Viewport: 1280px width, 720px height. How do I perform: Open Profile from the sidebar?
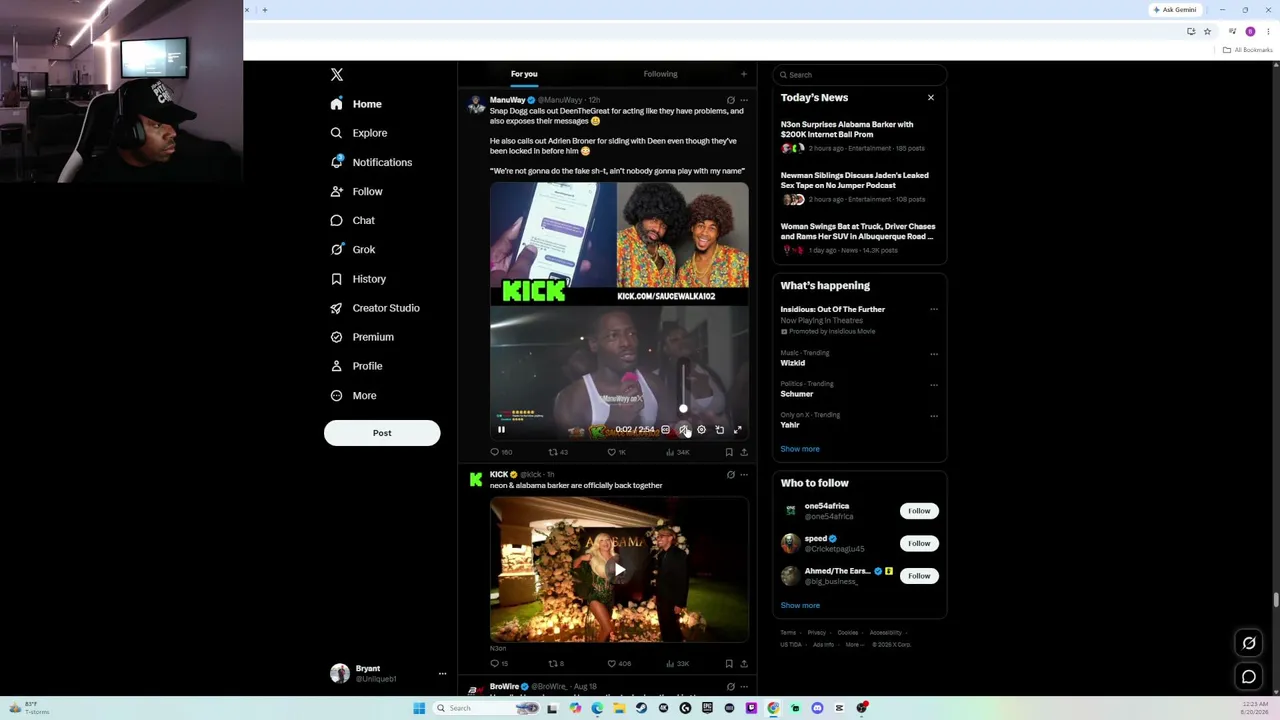tap(356, 366)
